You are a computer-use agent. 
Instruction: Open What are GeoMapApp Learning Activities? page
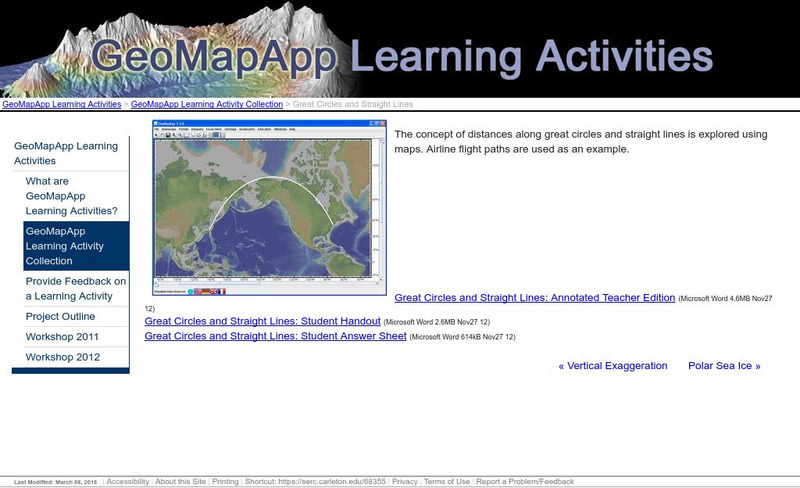71,196
